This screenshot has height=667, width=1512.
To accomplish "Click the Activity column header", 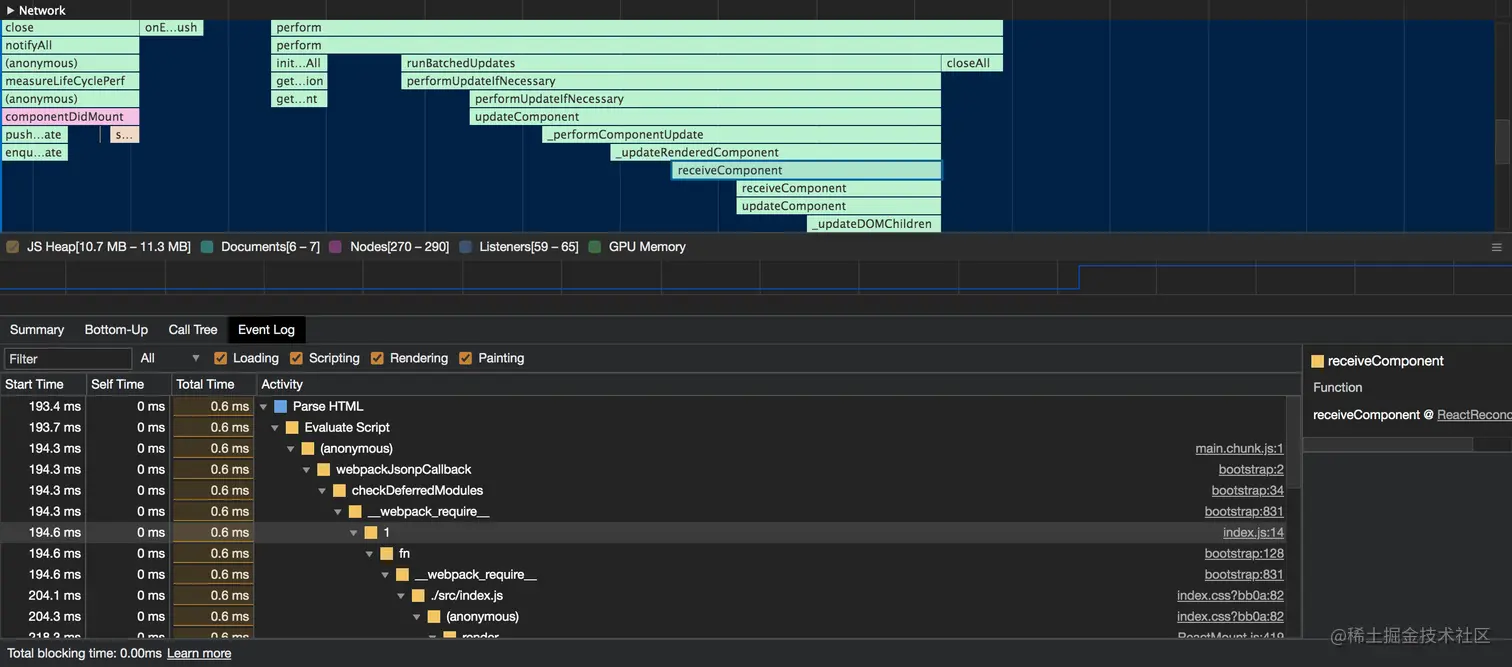I will [777, 384].
